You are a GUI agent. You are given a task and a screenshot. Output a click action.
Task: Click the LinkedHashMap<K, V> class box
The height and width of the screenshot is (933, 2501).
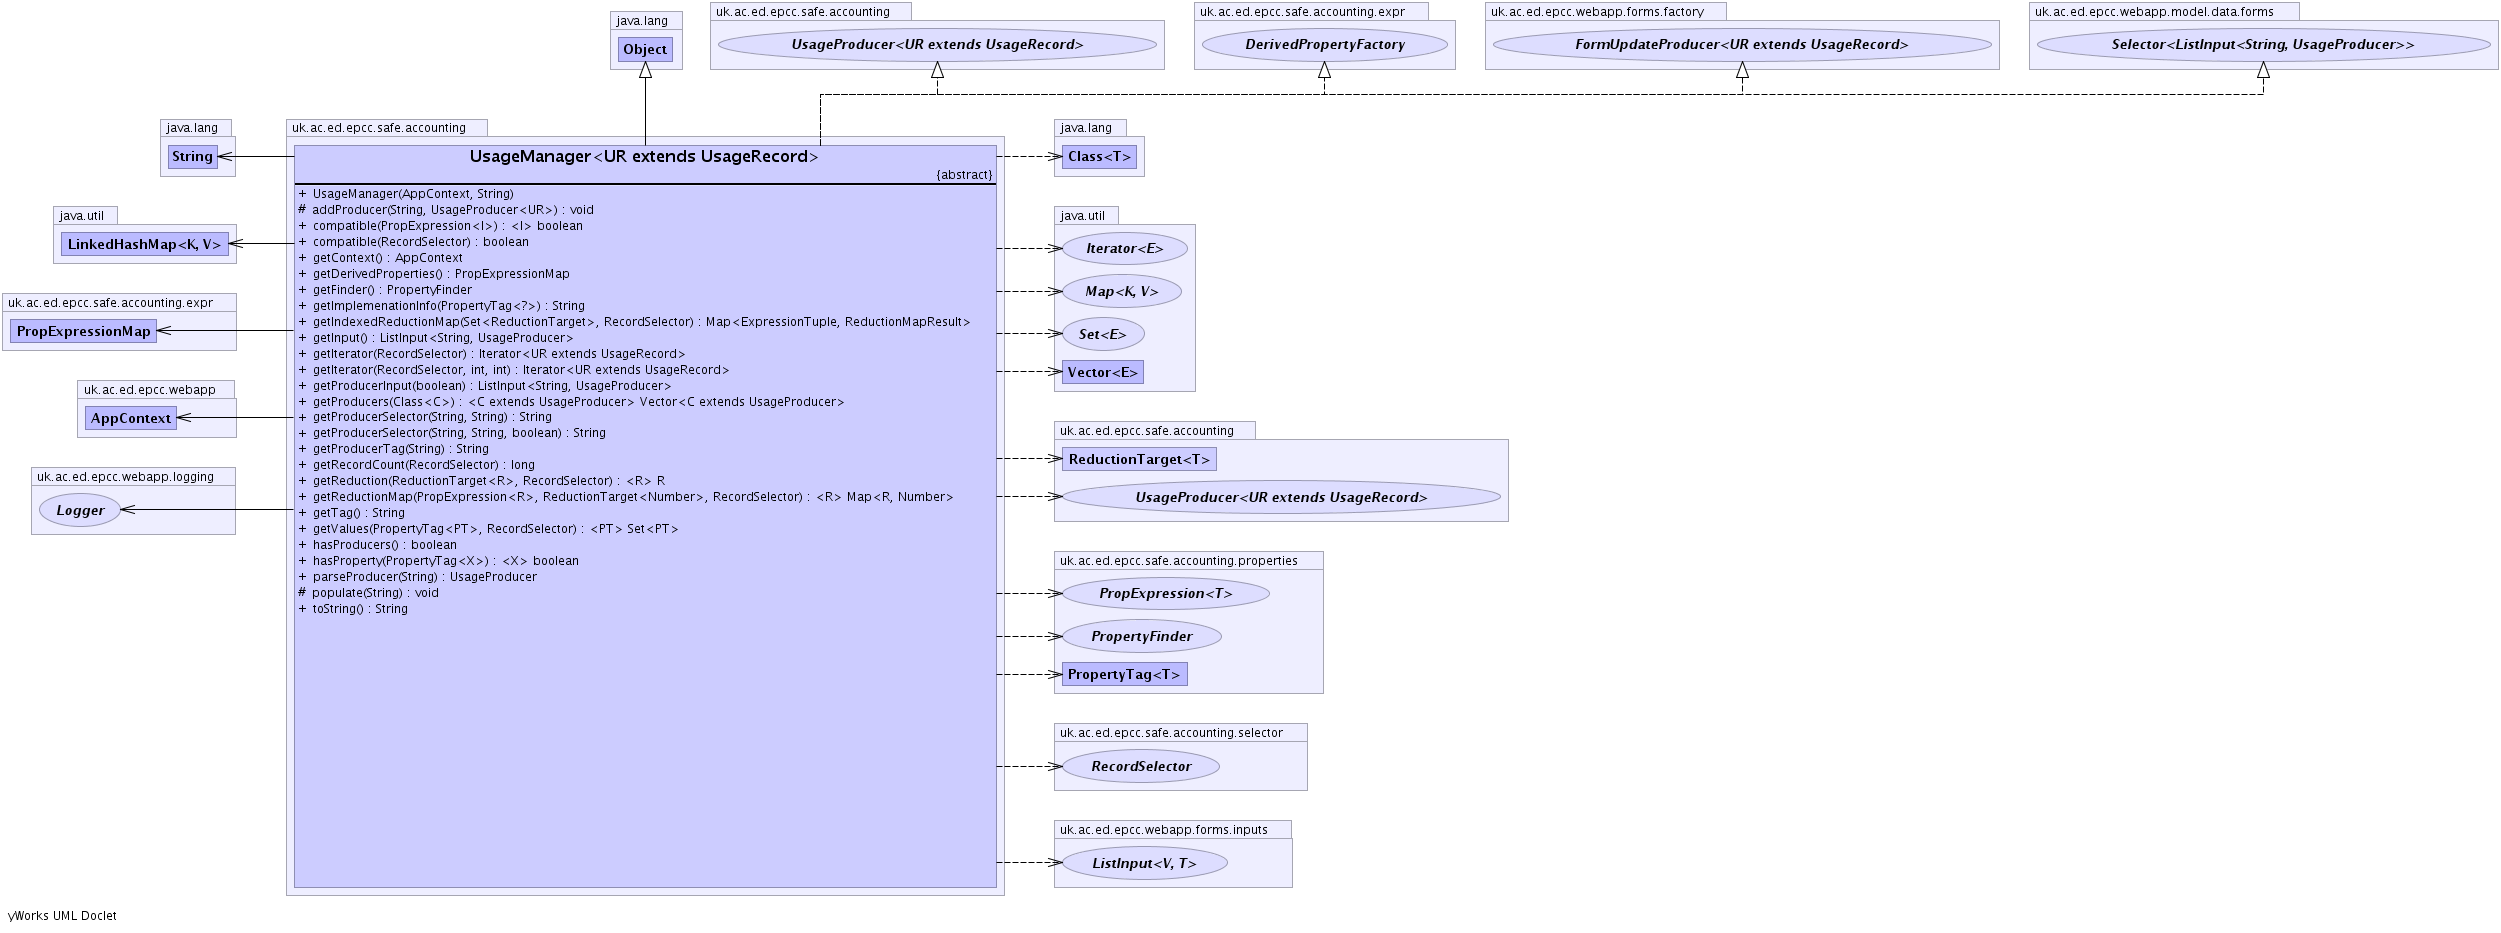point(144,244)
